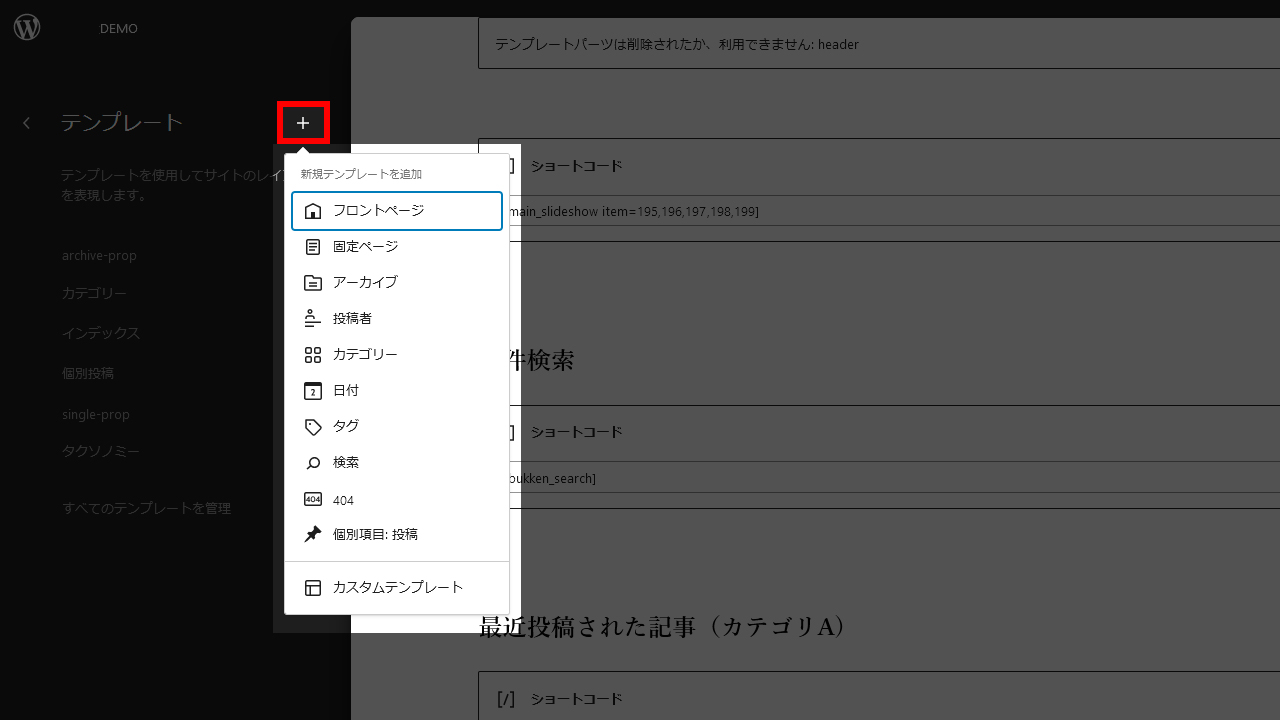The height and width of the screenshot is (720, 1280).
Task: Click the plus add new template button
Action: pyautogui.click(x=303, y=123)
